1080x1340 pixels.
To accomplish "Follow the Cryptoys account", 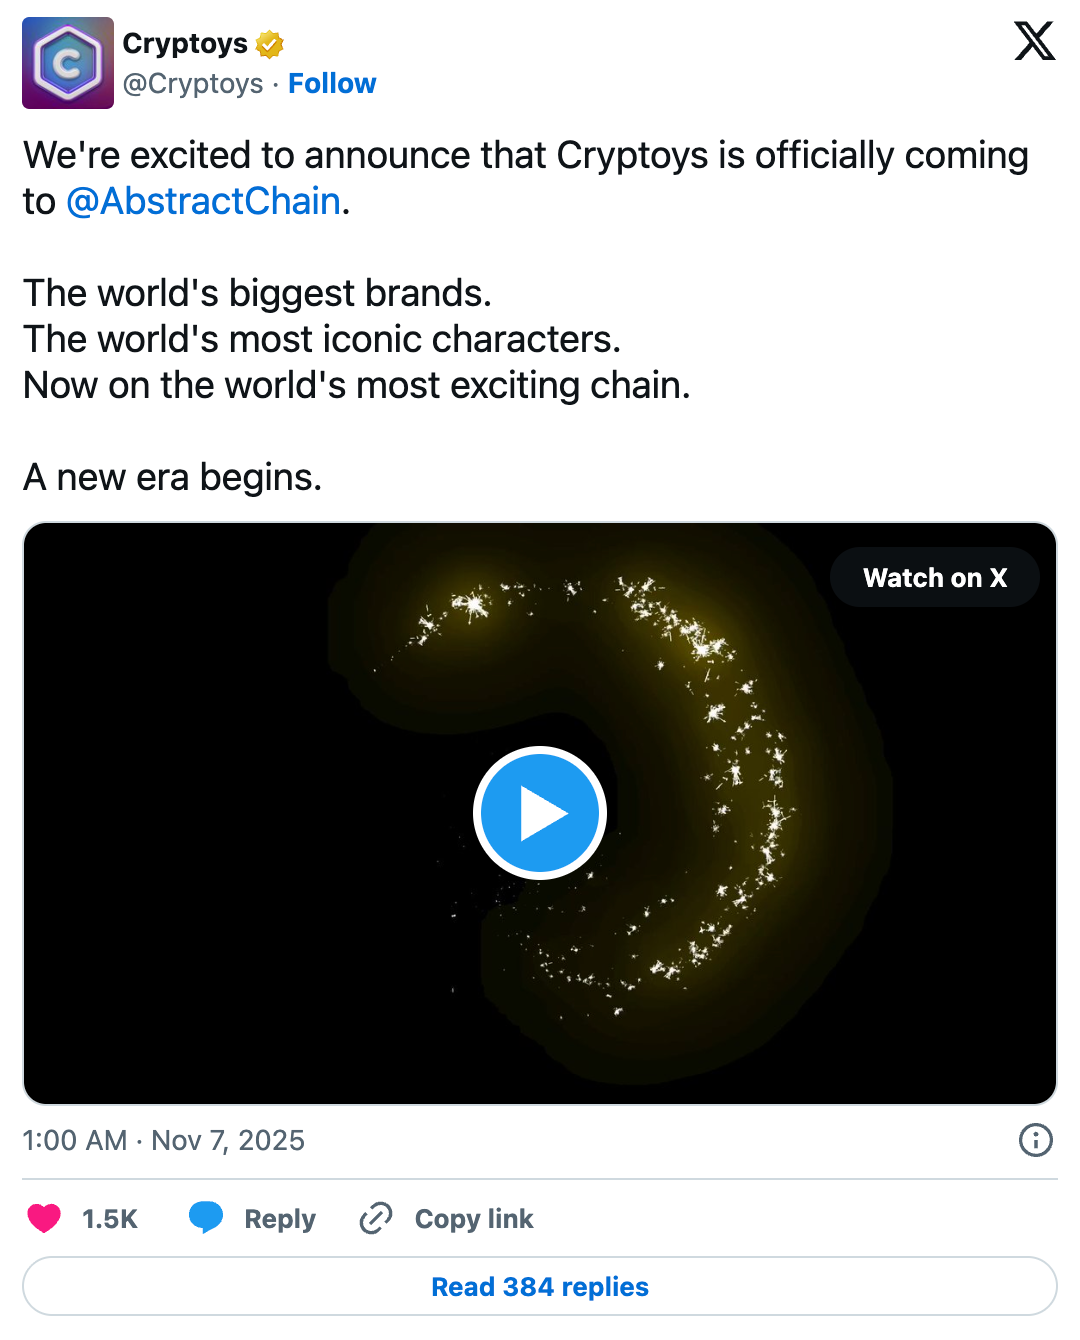I will point(332,84).
